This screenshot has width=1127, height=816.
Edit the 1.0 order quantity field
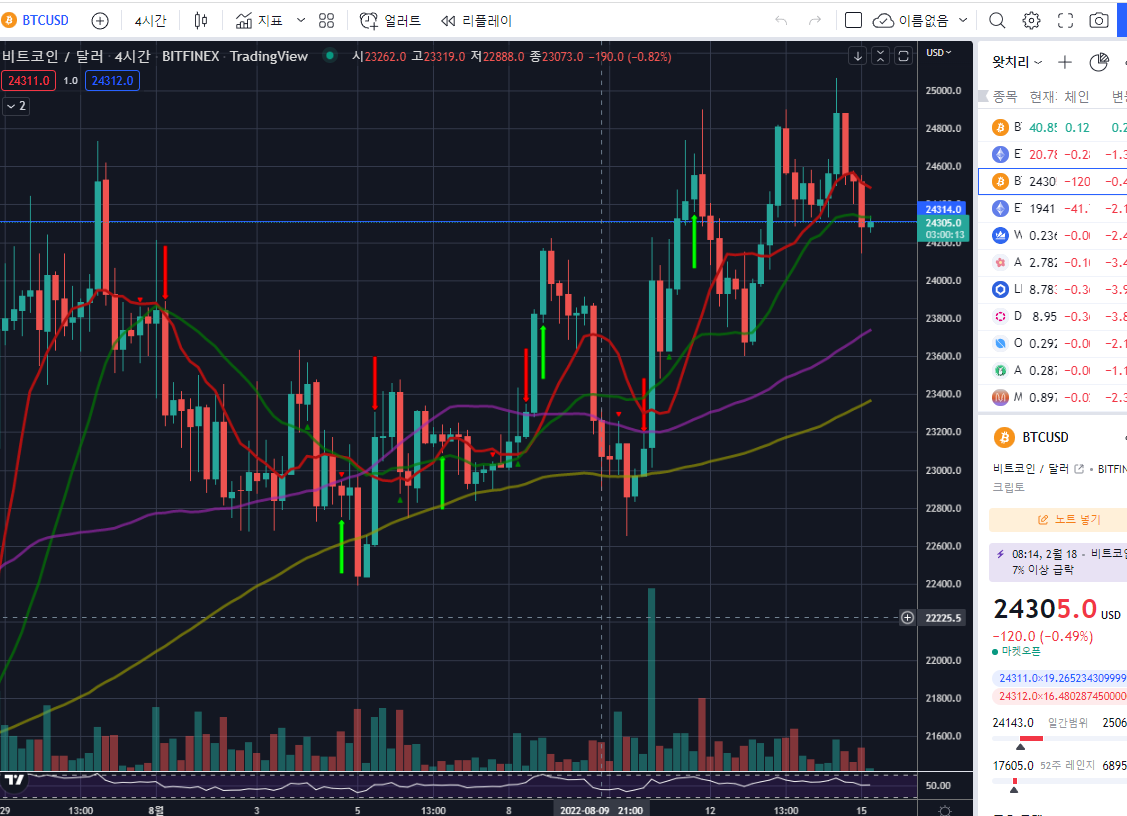[70, 81]
